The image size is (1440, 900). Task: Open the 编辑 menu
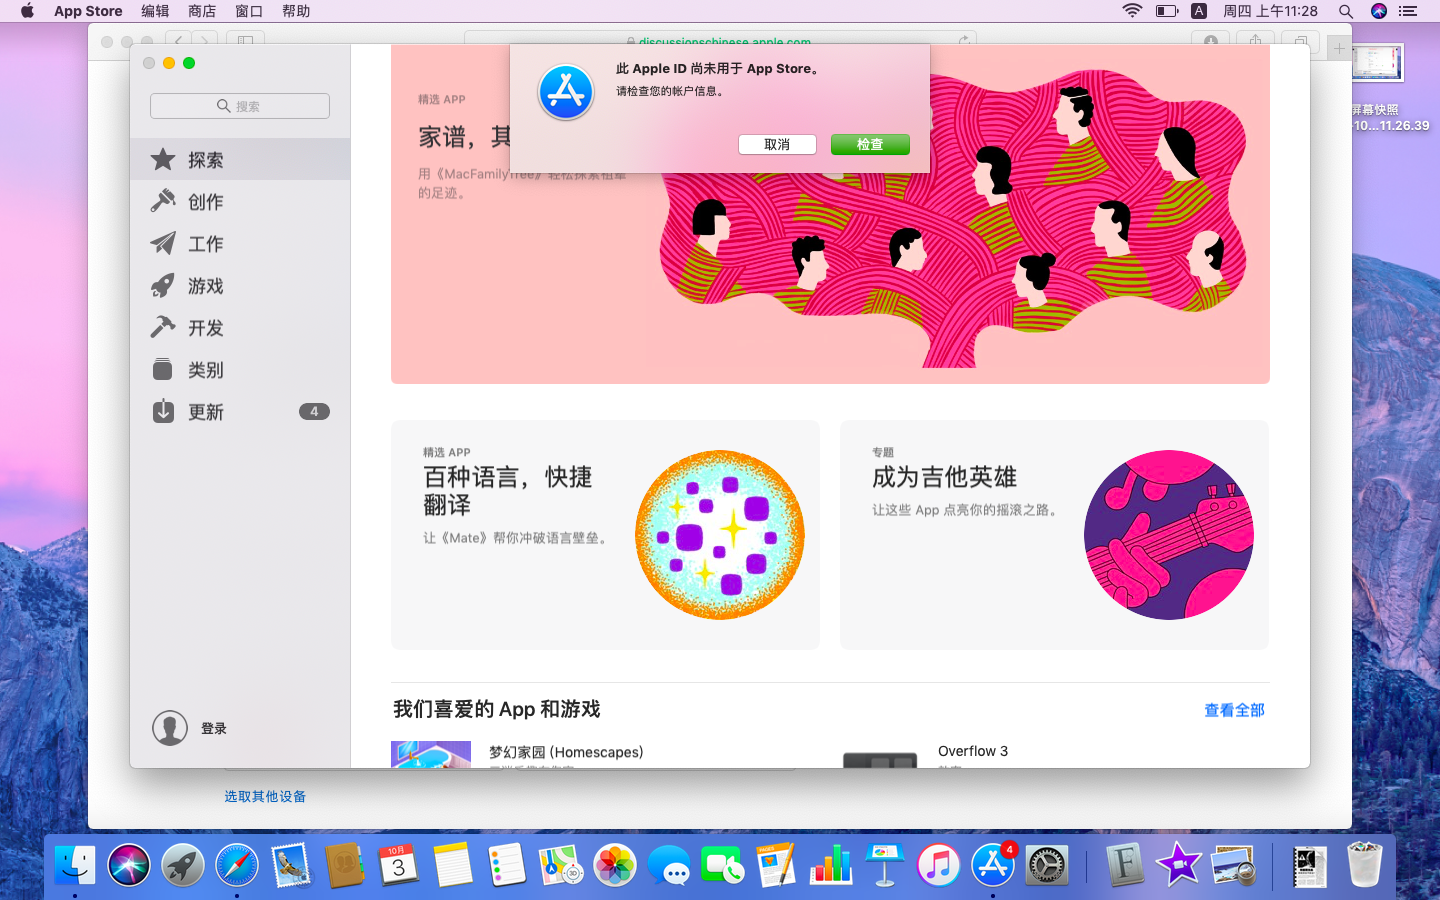click(155, 11)
